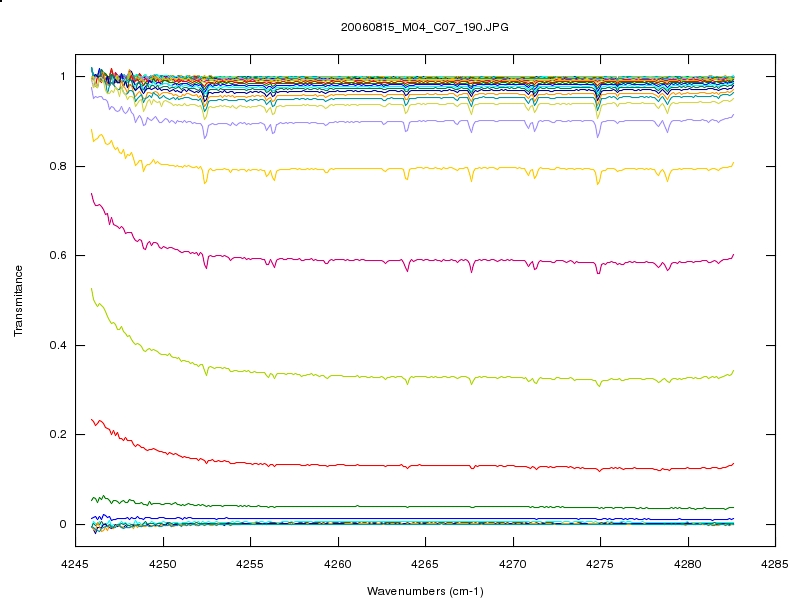Click the x-axis tick label 4255
800x600 pixels.
click(250, 564)
